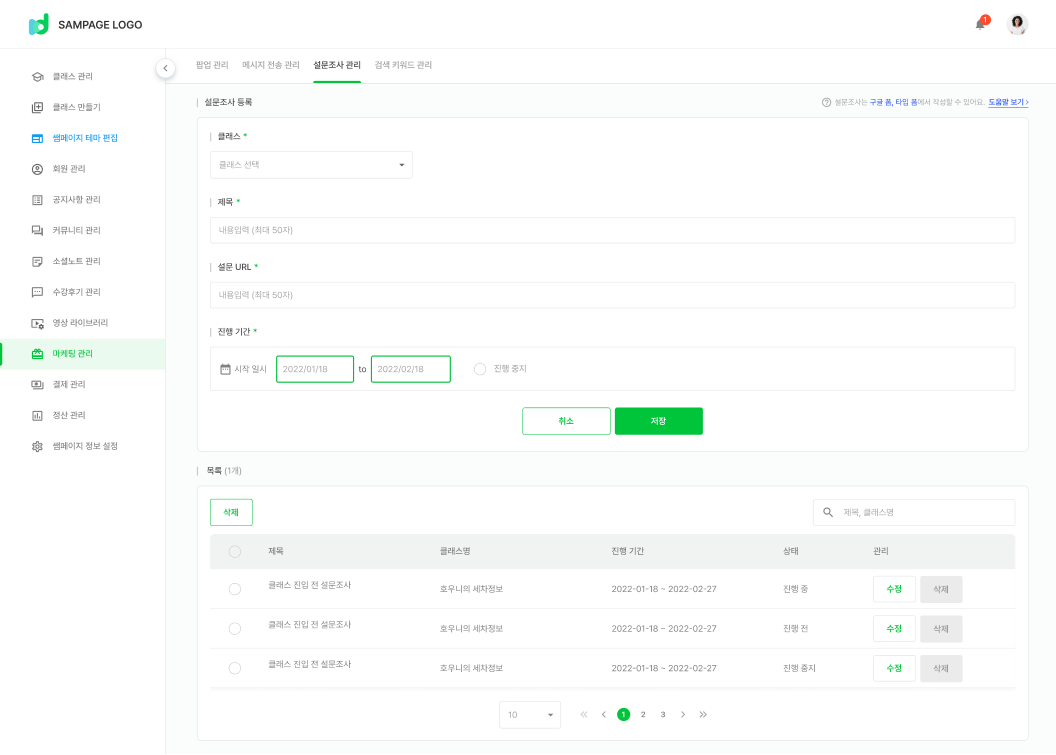Screen dimensions: 1056x755
Task: Click search magnifier icon in list
Action: [828, 512]
